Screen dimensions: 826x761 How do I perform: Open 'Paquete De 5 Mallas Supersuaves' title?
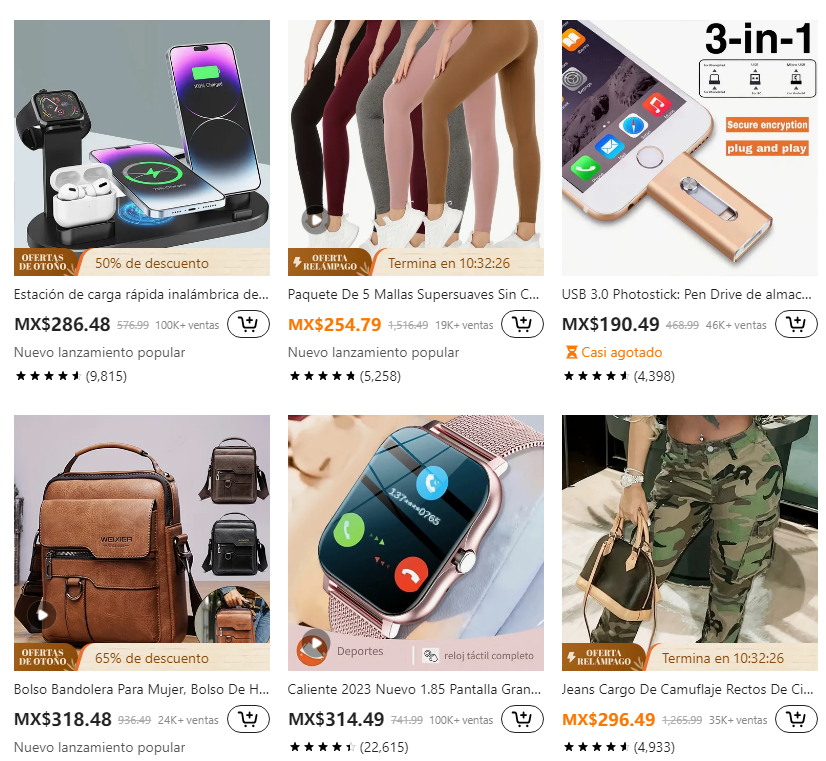413,294
